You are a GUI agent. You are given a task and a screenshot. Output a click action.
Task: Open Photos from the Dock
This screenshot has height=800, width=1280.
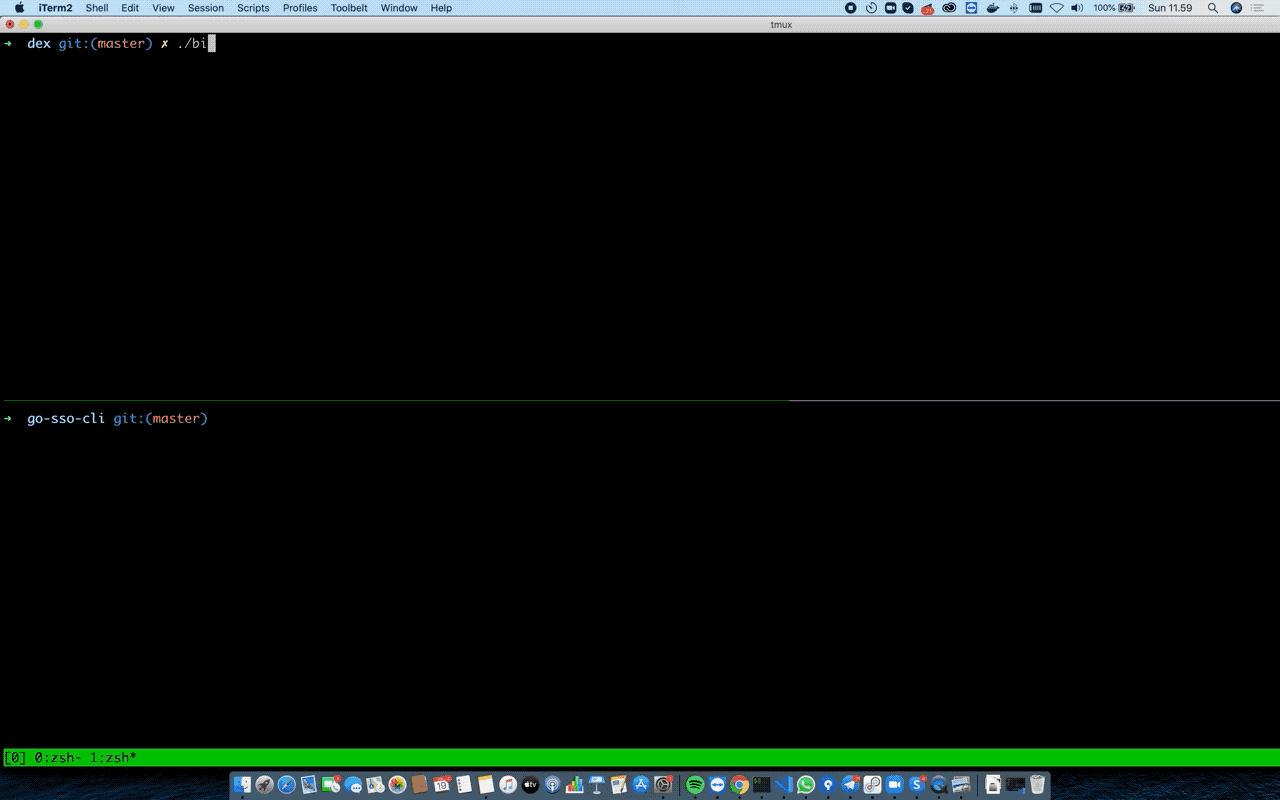pos(397,785)
